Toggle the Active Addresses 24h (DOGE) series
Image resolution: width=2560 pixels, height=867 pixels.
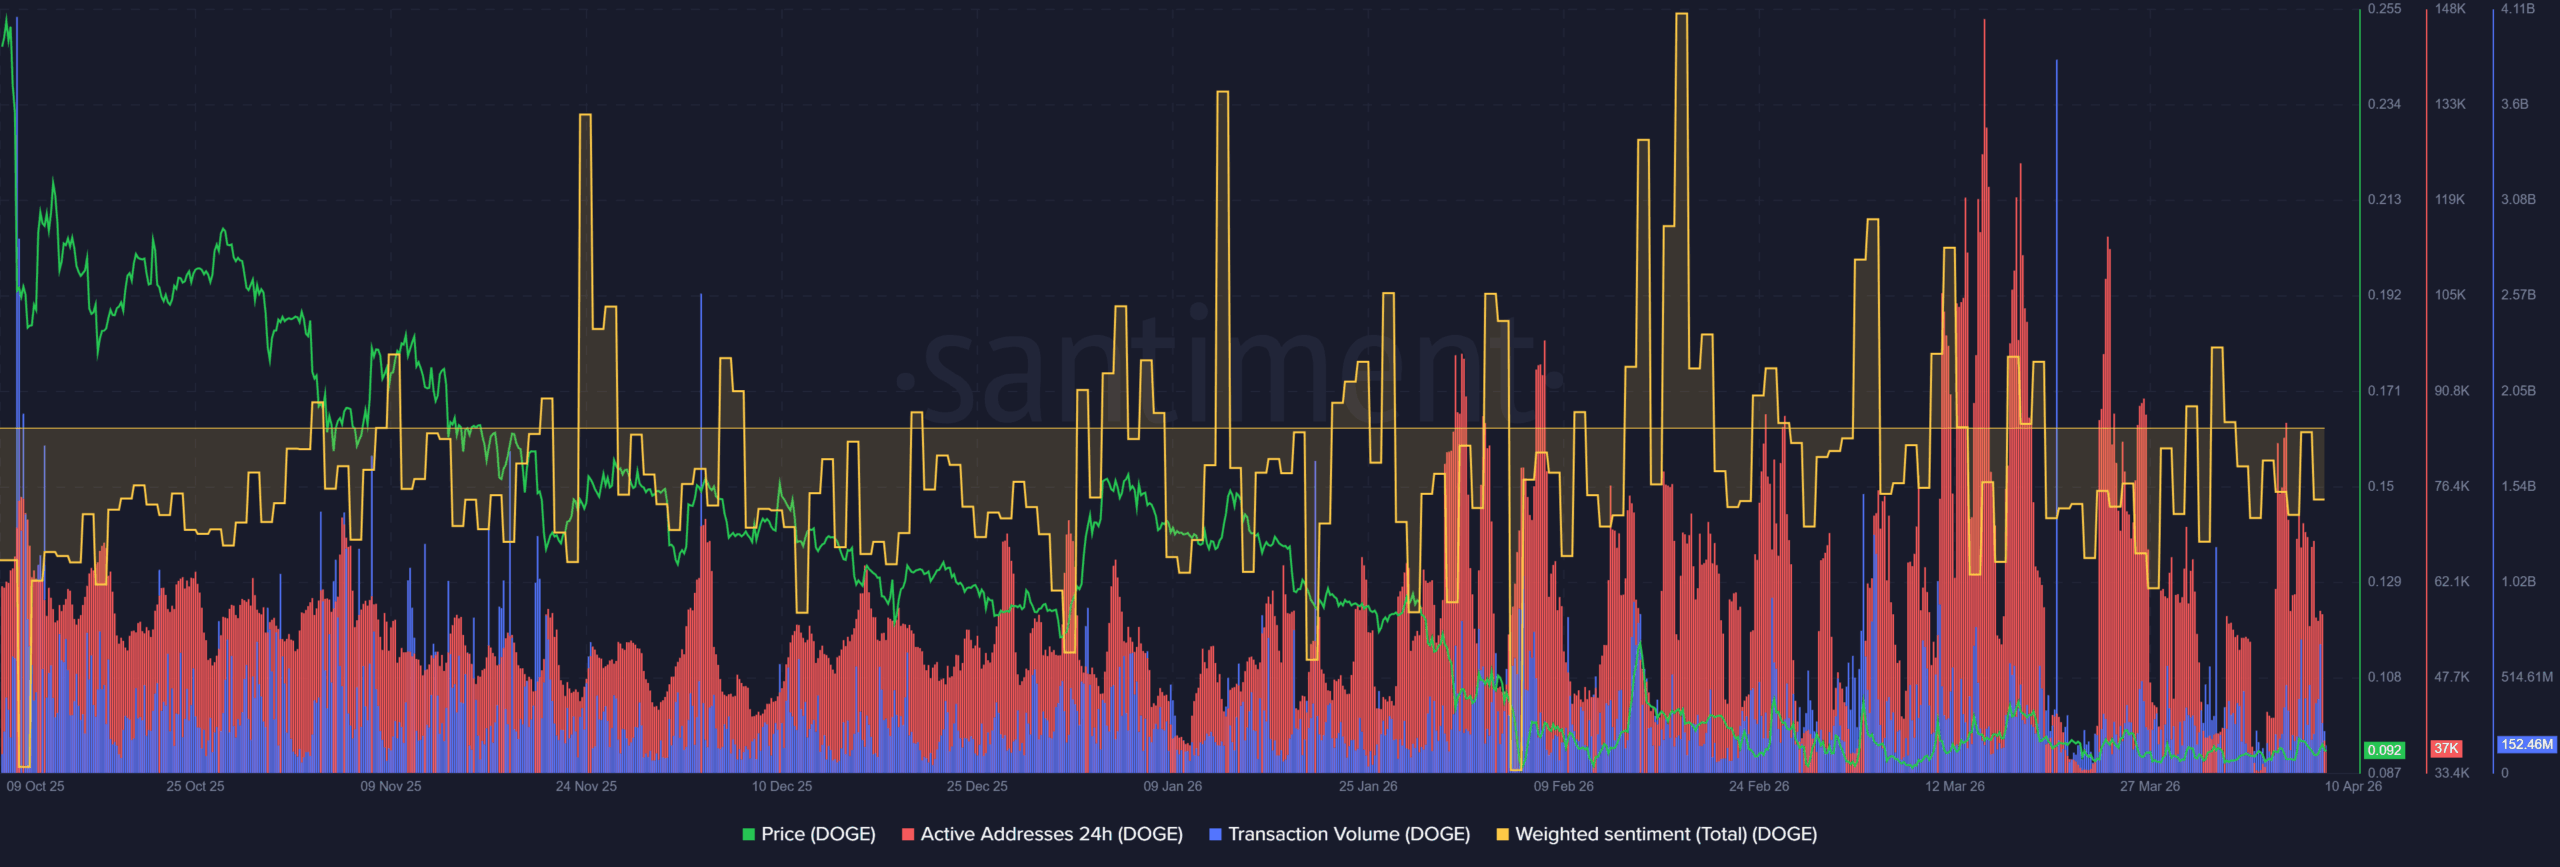(x=1051, y=834)
